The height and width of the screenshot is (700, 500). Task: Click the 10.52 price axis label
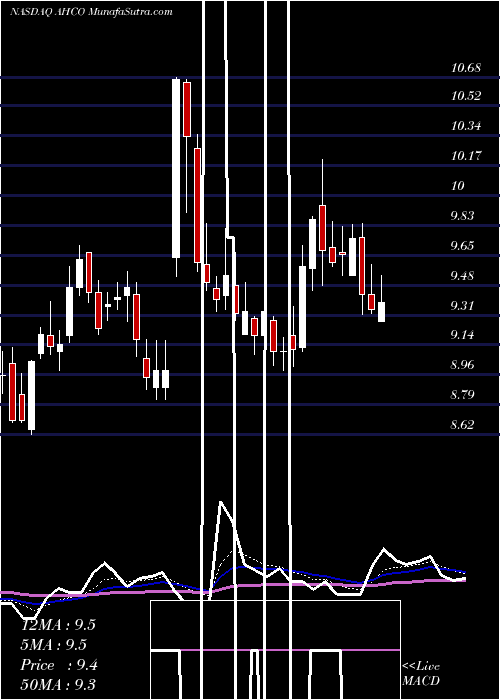(x=466, y=96)
